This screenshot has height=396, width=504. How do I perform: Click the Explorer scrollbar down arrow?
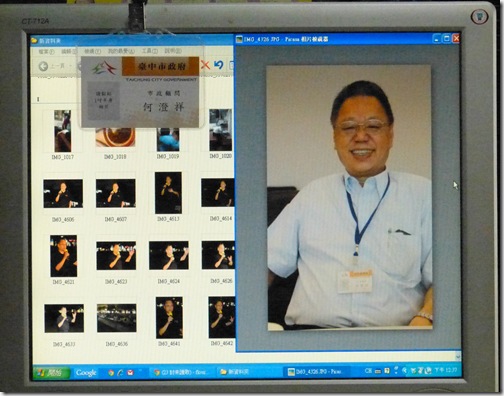[x=458, y=356]
